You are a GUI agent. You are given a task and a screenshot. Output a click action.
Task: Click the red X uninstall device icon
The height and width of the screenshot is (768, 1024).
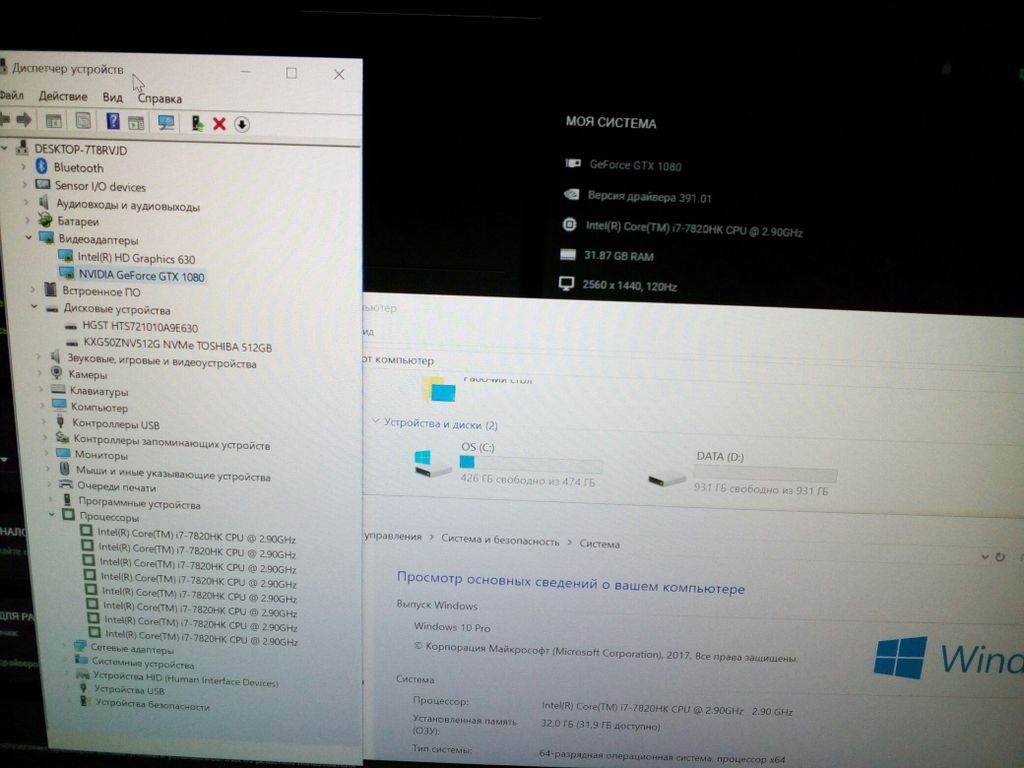pos(219,123)
